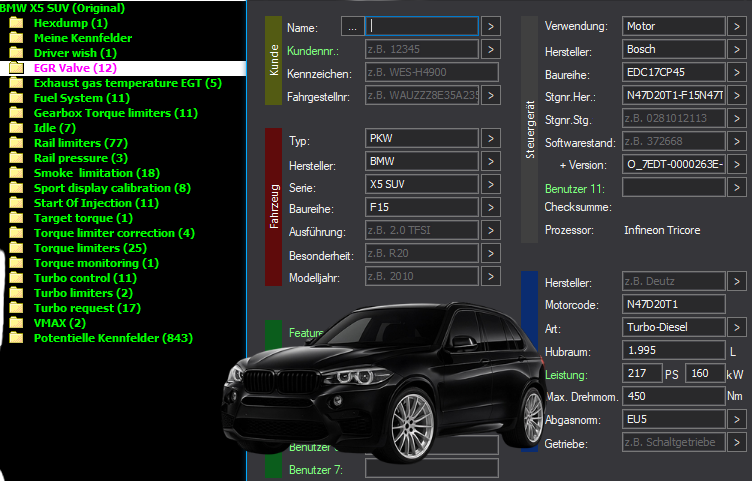Select the BMW X5 SUV (Original) root node

coord(62,8)
